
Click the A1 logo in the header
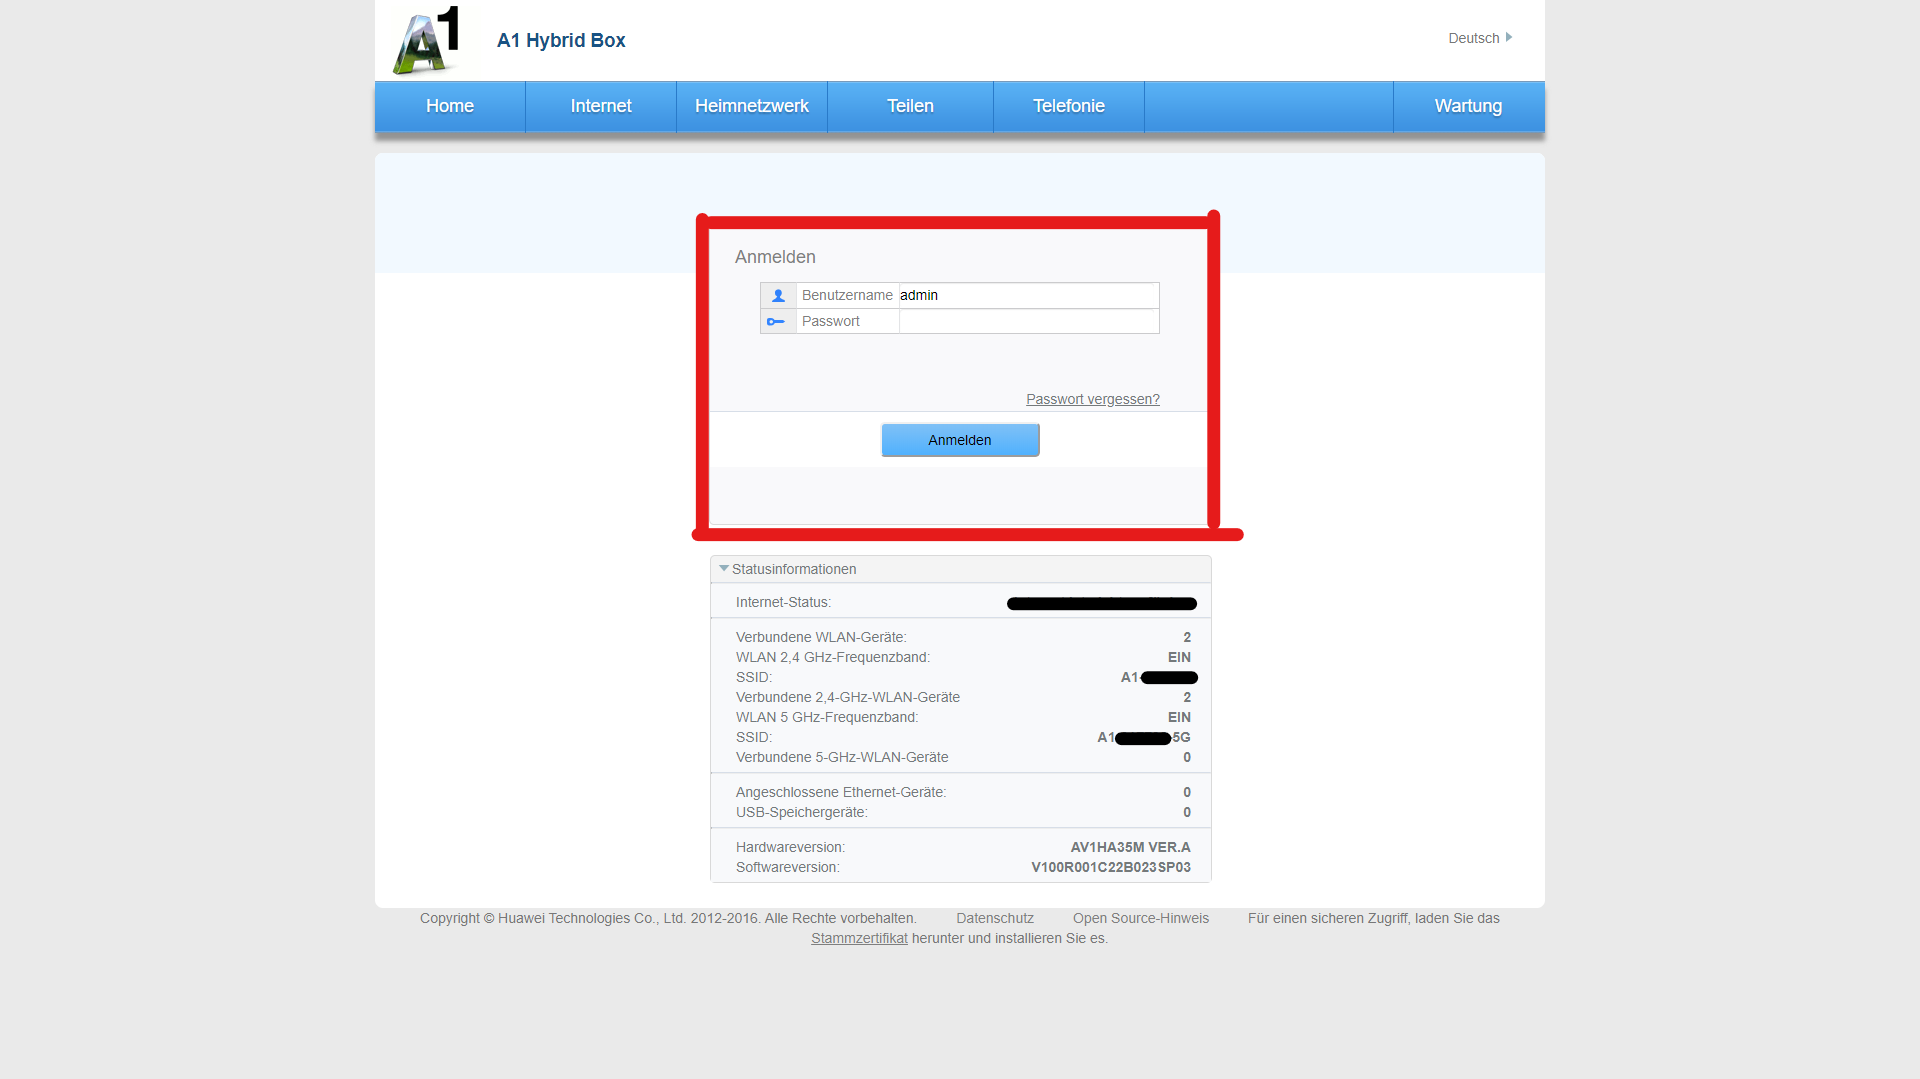click(427, 40)
